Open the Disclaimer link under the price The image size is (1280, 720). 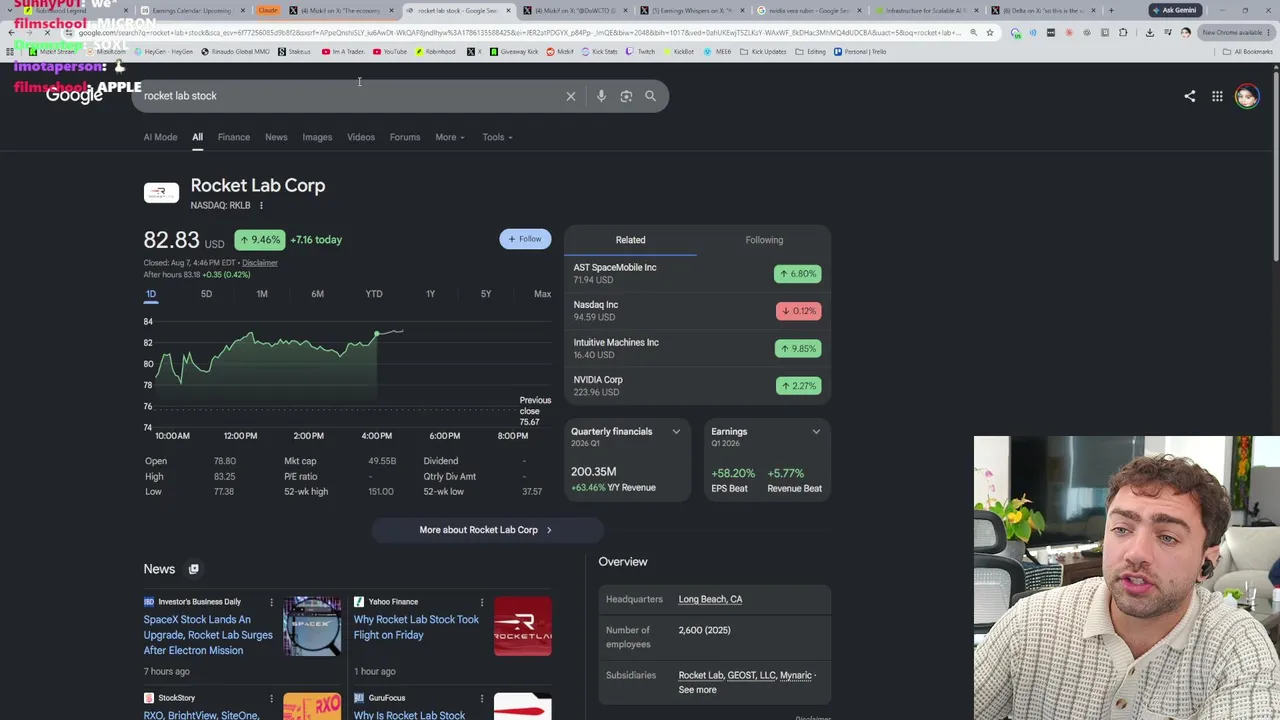point(260,263)
